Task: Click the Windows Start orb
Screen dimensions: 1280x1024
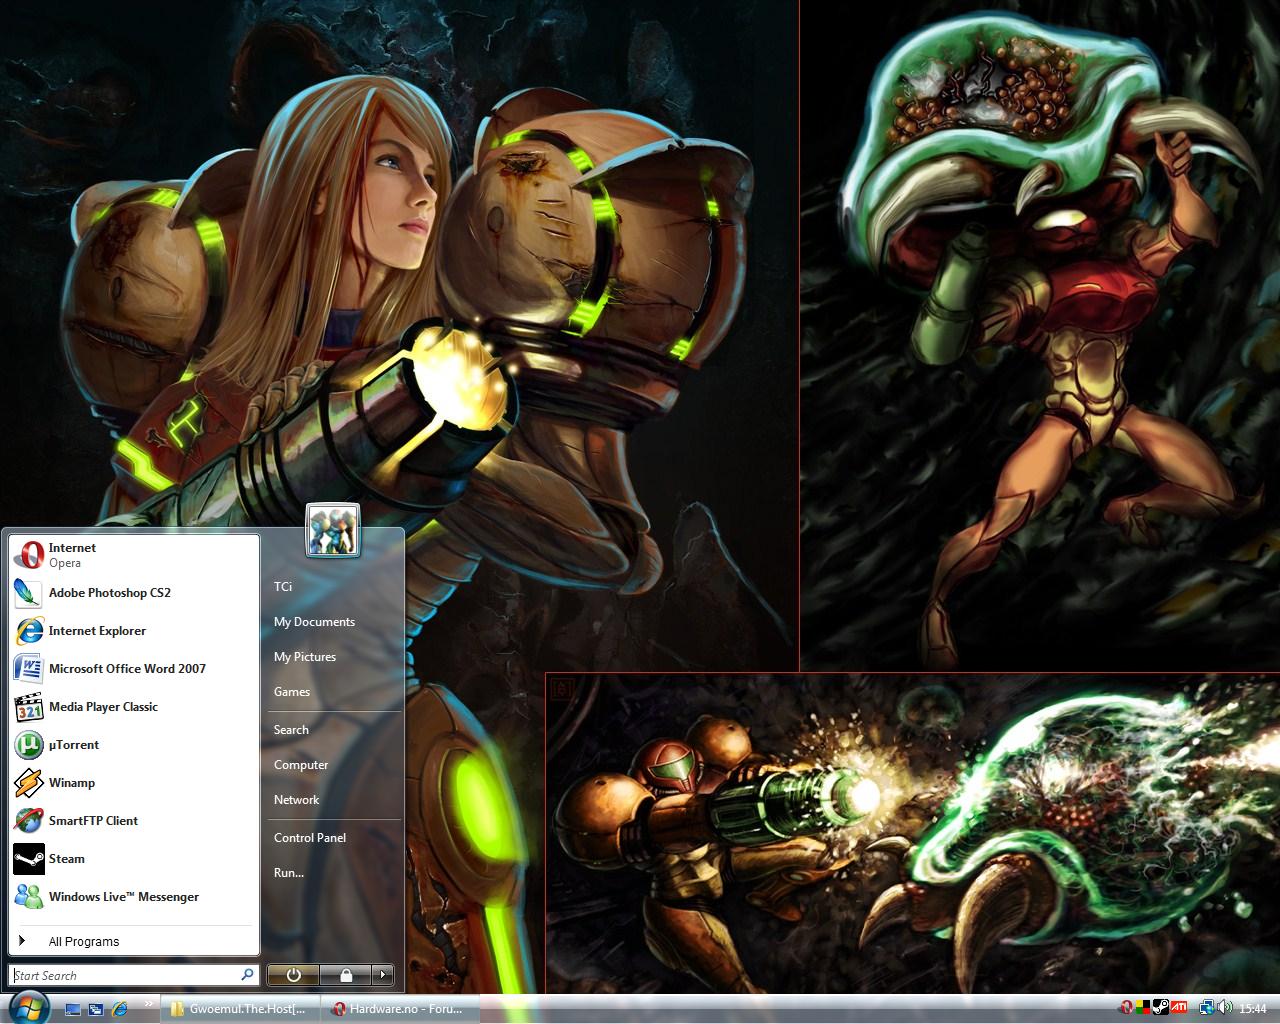Action: pos(28,1007)
